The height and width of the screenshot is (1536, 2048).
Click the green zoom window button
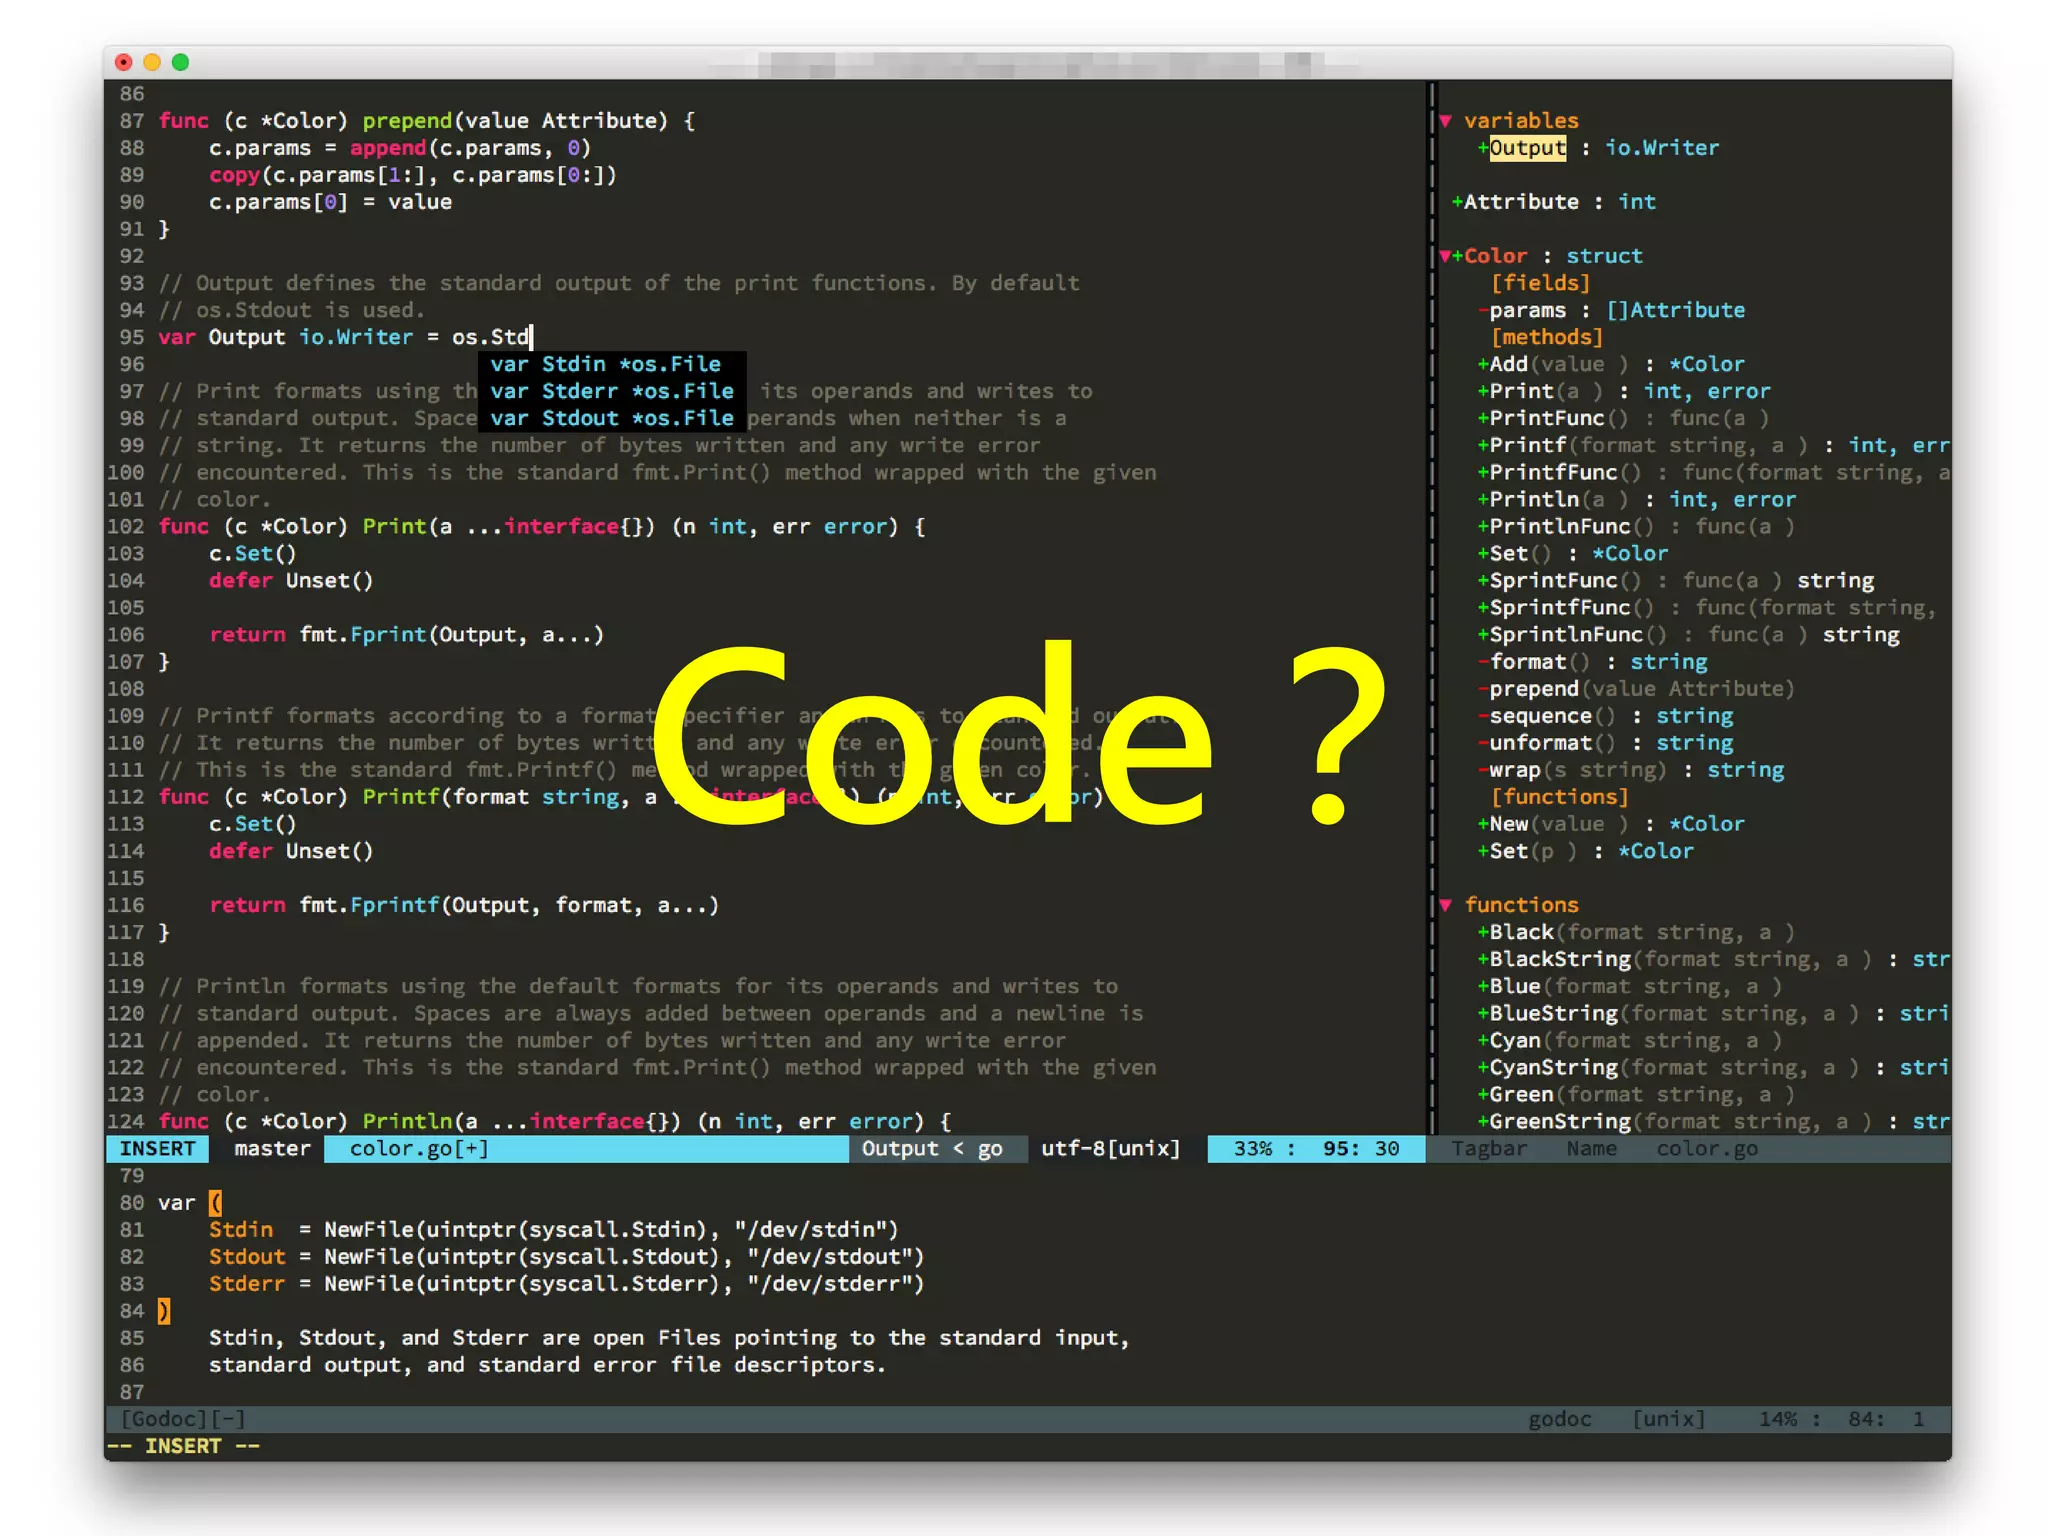[180, 62]
